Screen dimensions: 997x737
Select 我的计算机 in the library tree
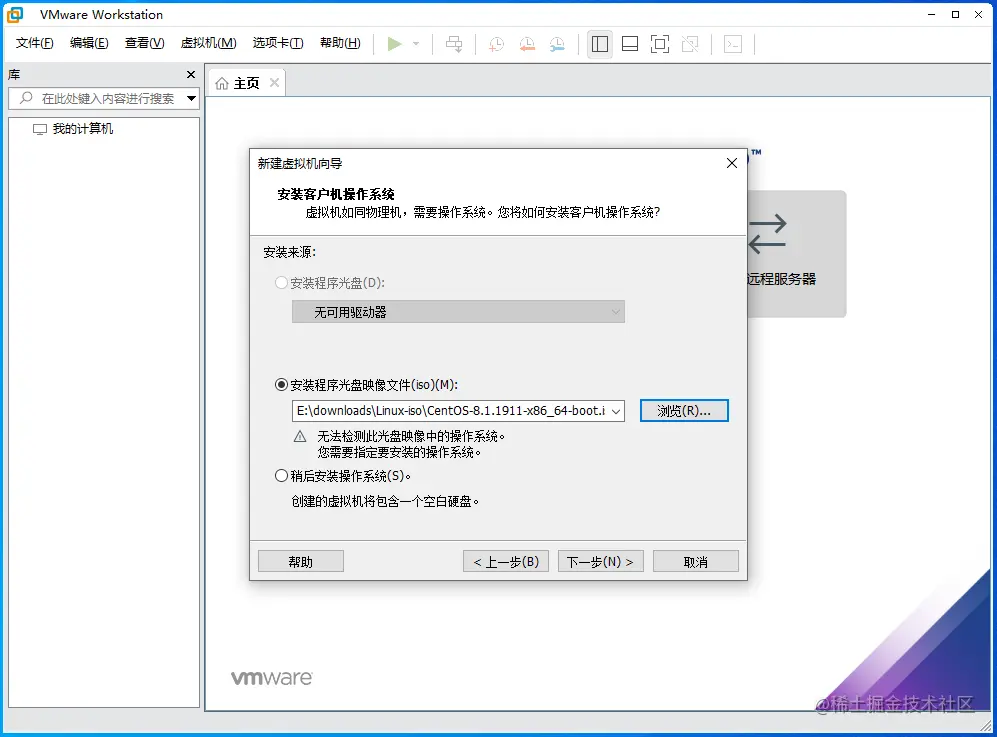[77, 128]
